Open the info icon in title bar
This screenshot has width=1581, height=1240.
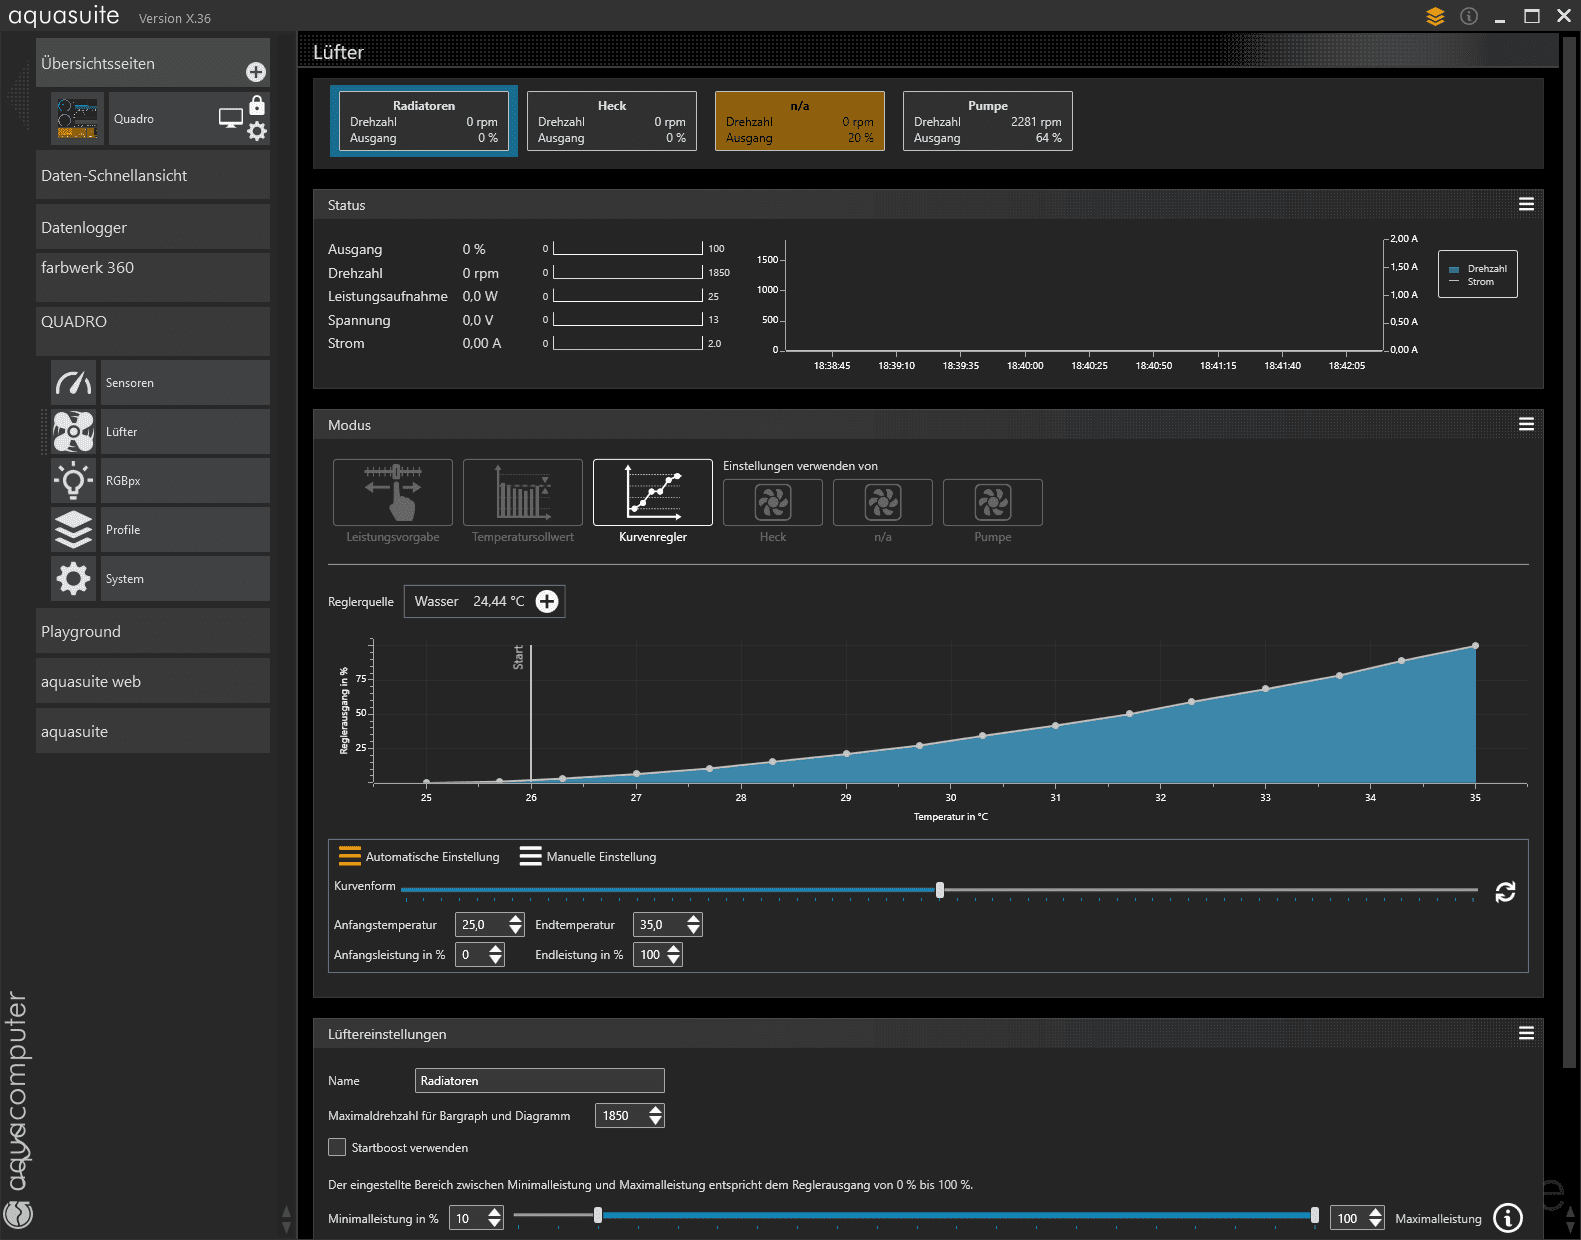(1469, 16)
